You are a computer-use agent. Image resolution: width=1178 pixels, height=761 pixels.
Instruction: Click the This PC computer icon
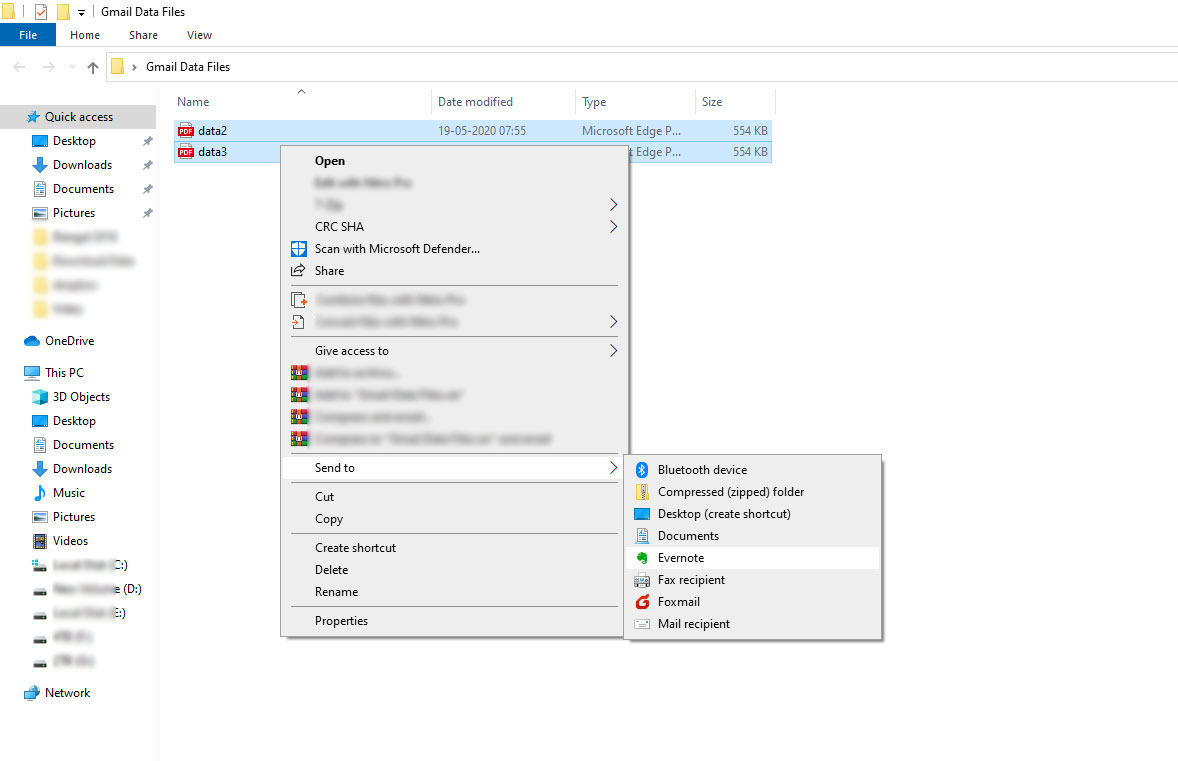pos(32,373)
